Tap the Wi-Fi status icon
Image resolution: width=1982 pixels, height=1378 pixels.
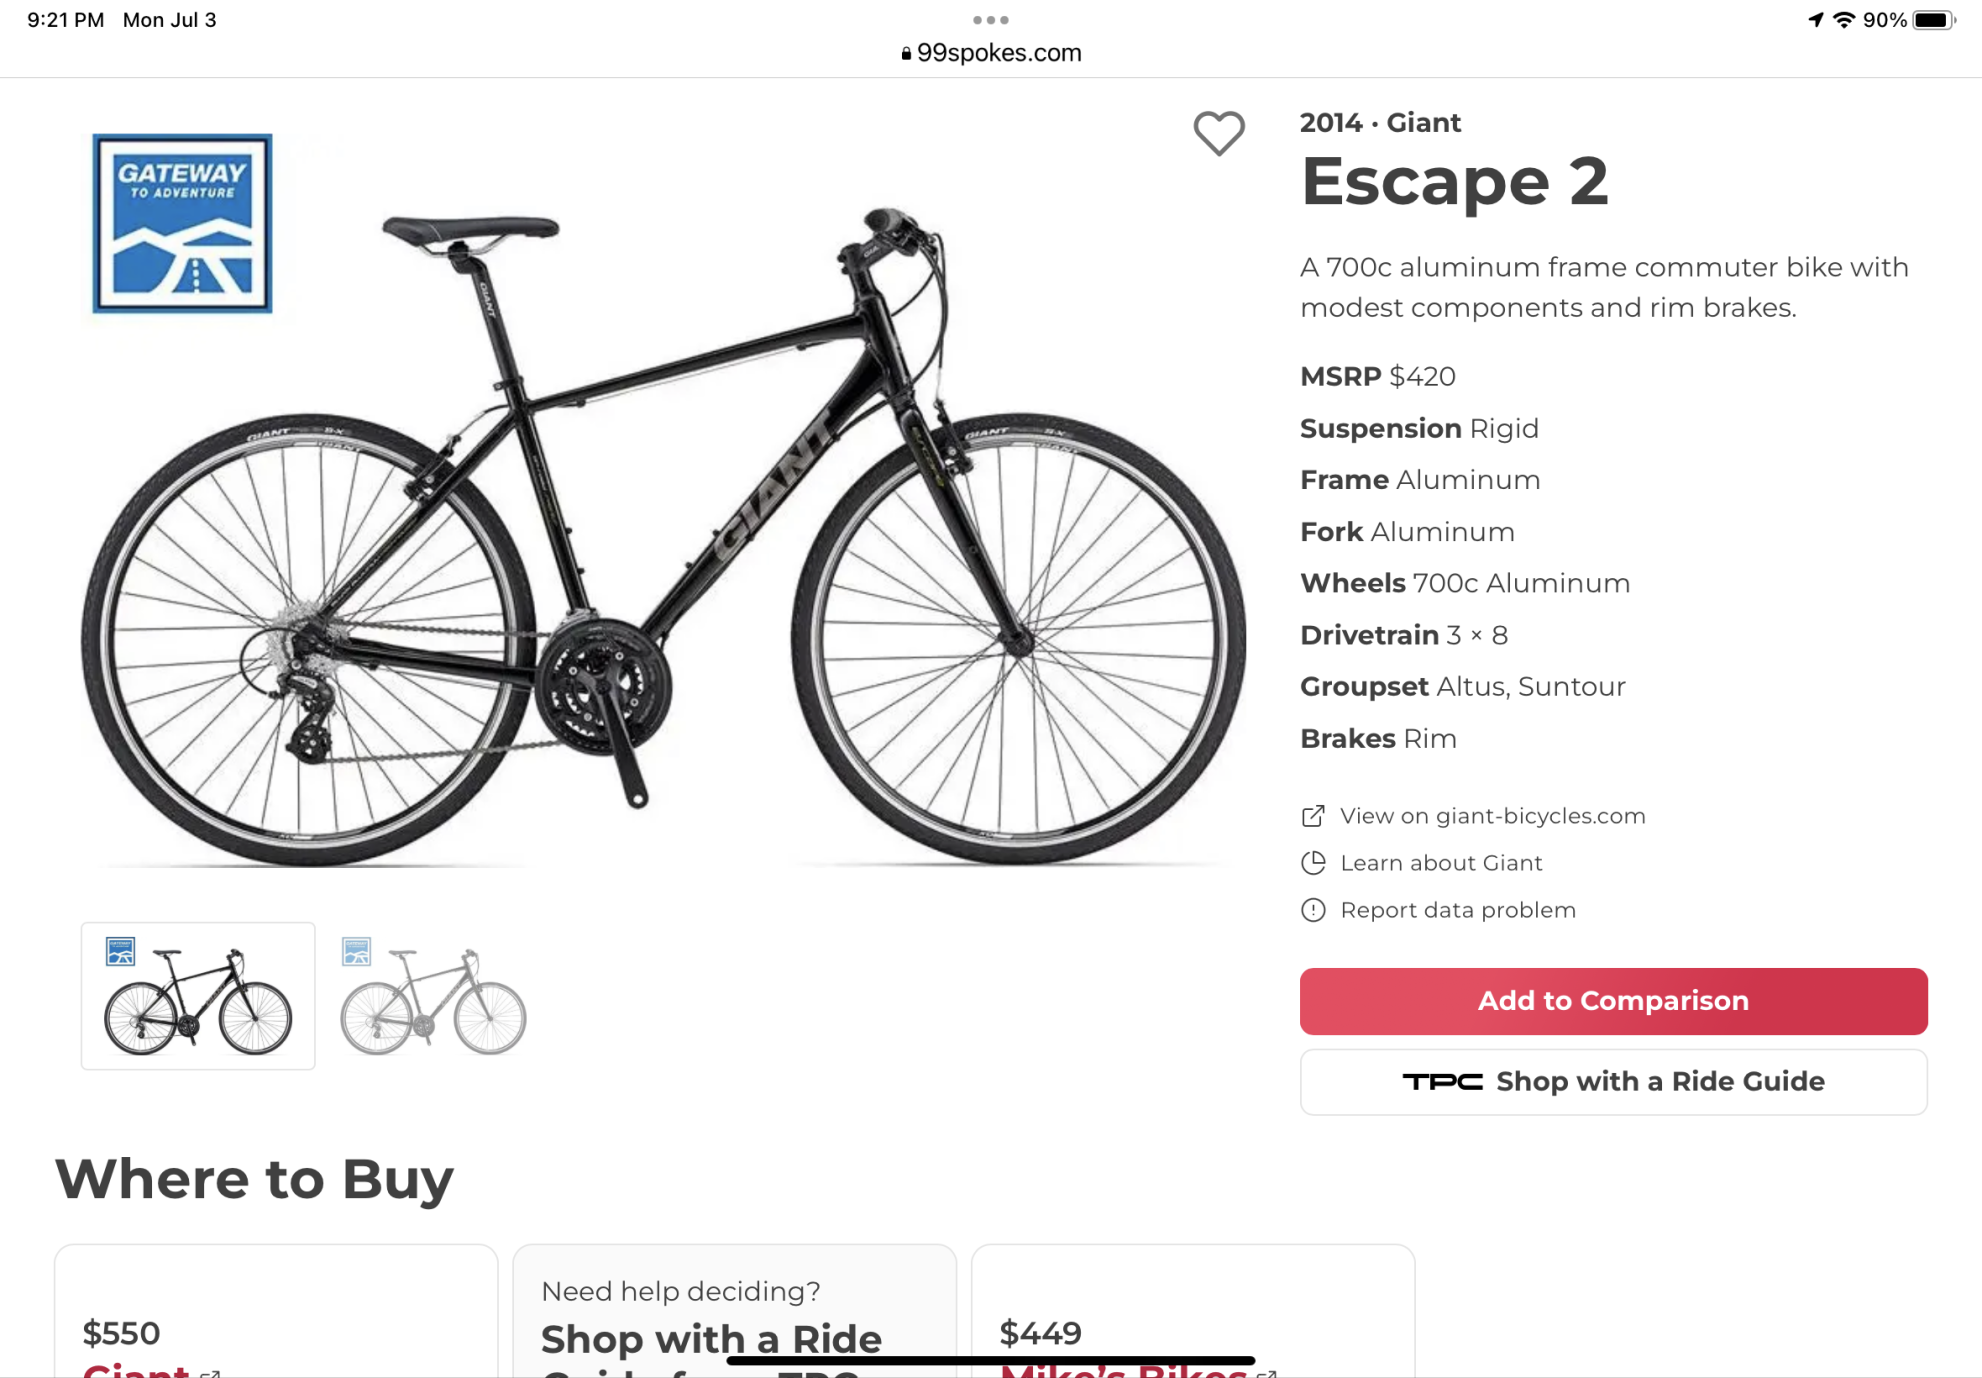[1844, 20]
